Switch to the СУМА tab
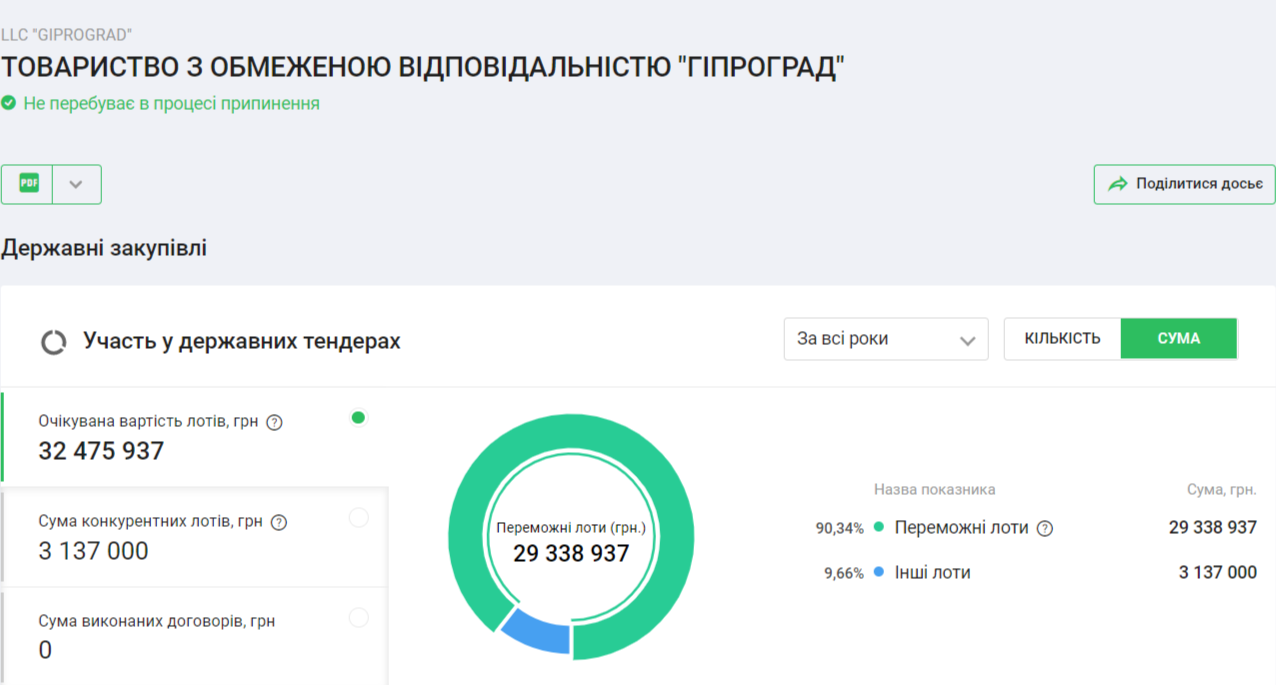Screen dimensions: 1276x685 pyautogui.click(x=1178, y=339)
